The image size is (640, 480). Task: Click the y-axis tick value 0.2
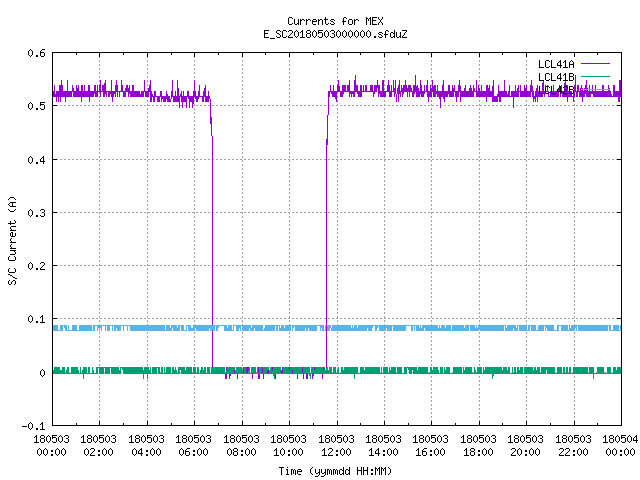(x=36, y=266)
